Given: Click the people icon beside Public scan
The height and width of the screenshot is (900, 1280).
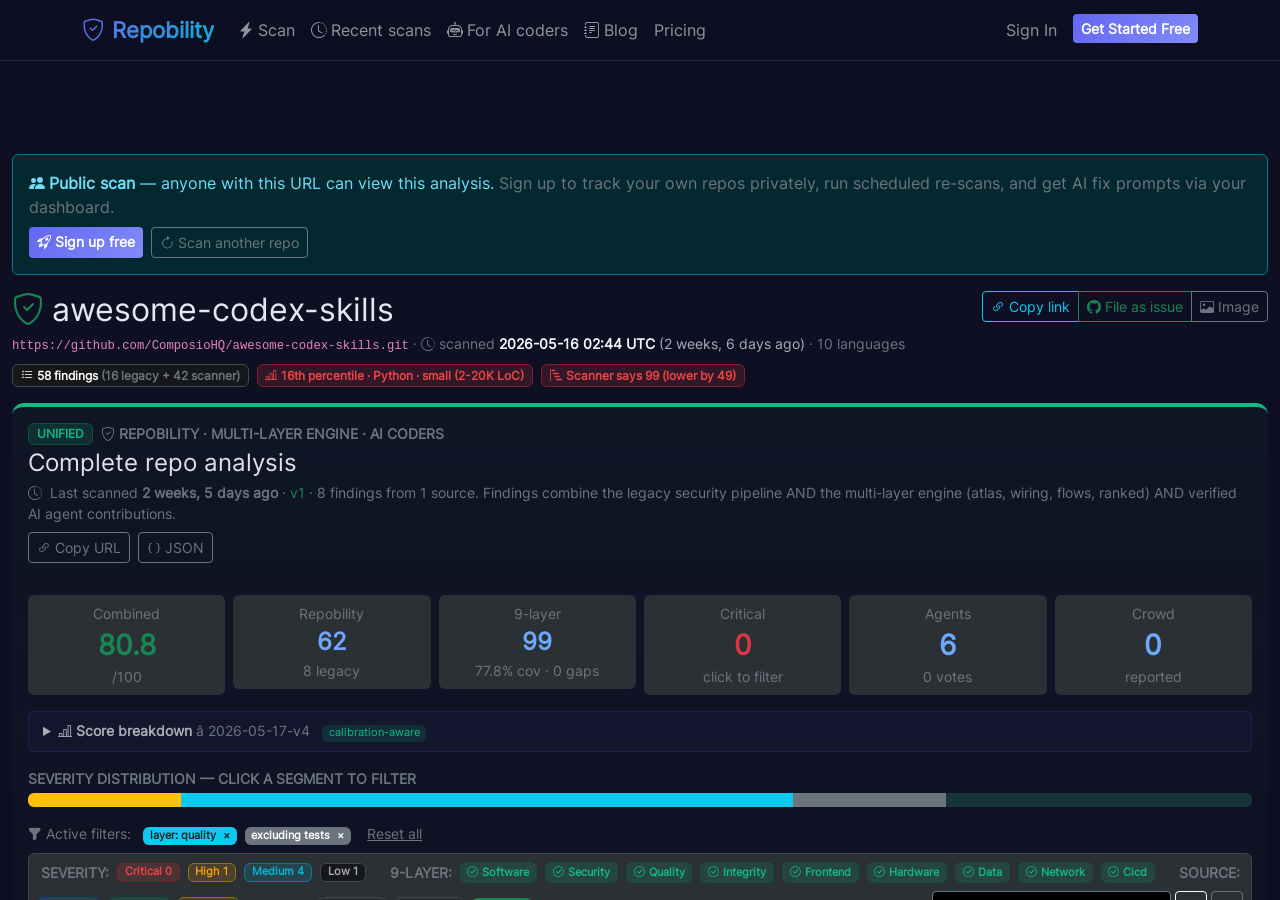Looking at the screenshot, I should pyautogui.click(x=37, y=183).
